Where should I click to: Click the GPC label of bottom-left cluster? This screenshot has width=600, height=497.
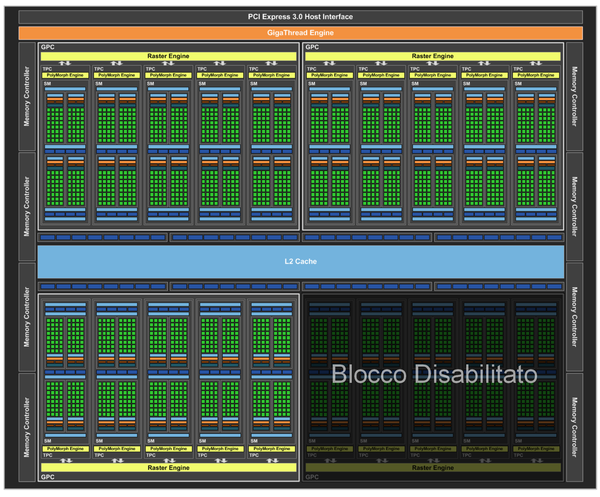coord(48,477)
